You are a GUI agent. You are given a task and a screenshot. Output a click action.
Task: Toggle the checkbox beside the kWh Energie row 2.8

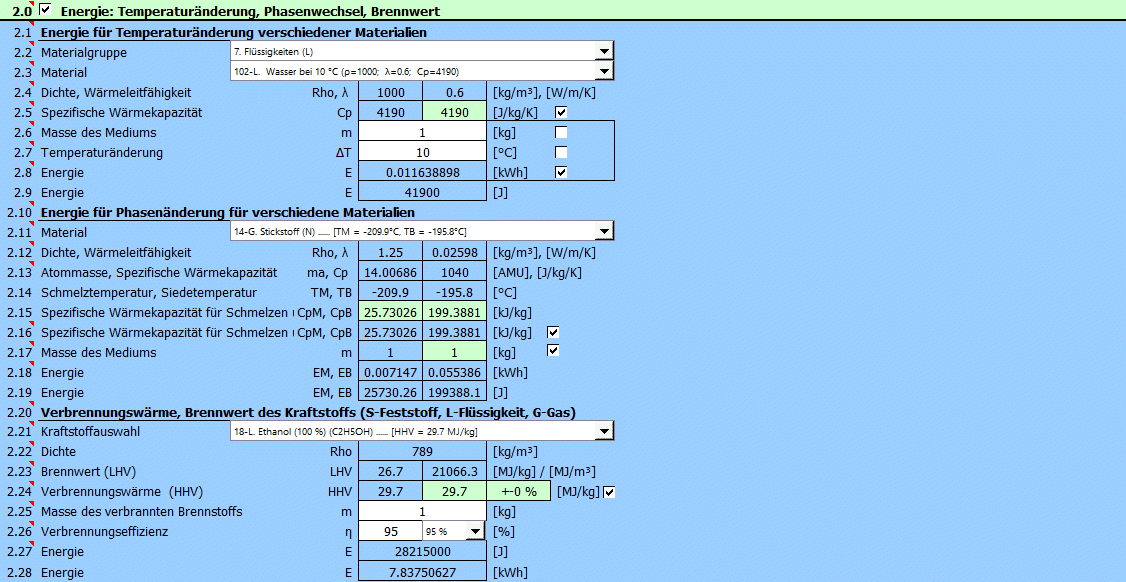[561, 172]
